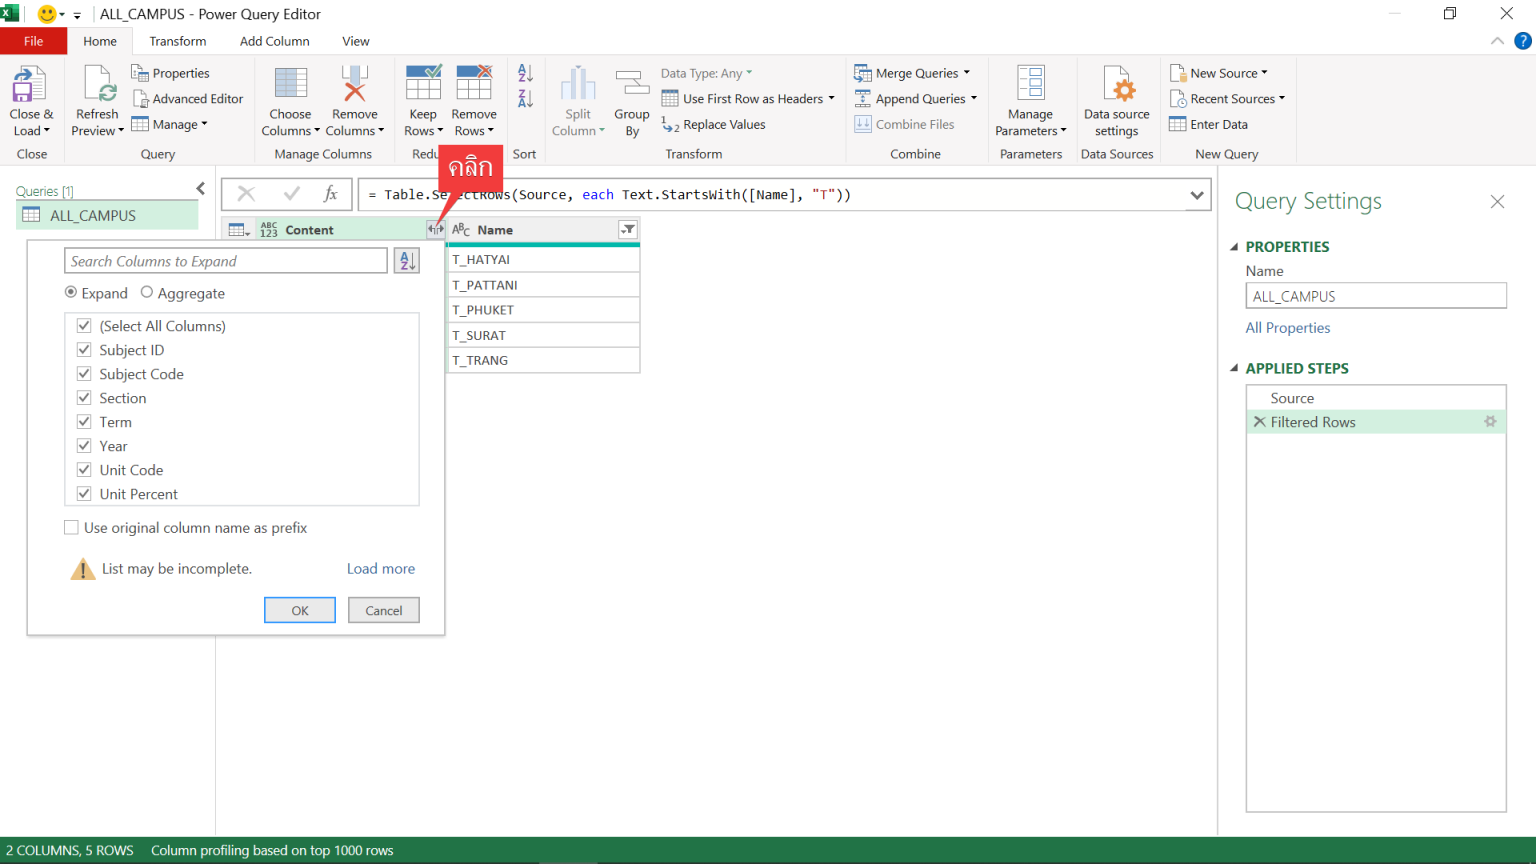Image resolution: width=1536 pixels, height=864 pixels.
Task: Click the Load more link
Action: (x=380, y=568)
